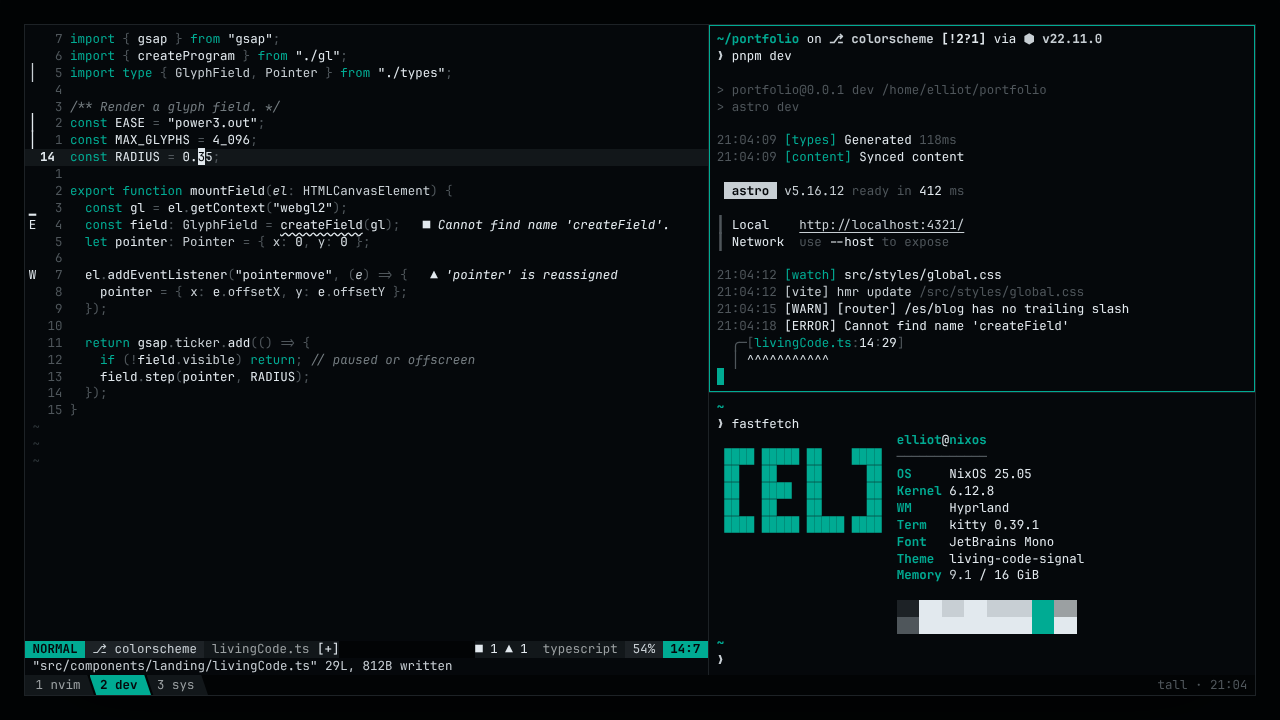Image resolution: width=1280 pixels, height=720 pixels.
Task: Click the prompt chevron before pnpm dev
Action: click(x=720, y=56)
